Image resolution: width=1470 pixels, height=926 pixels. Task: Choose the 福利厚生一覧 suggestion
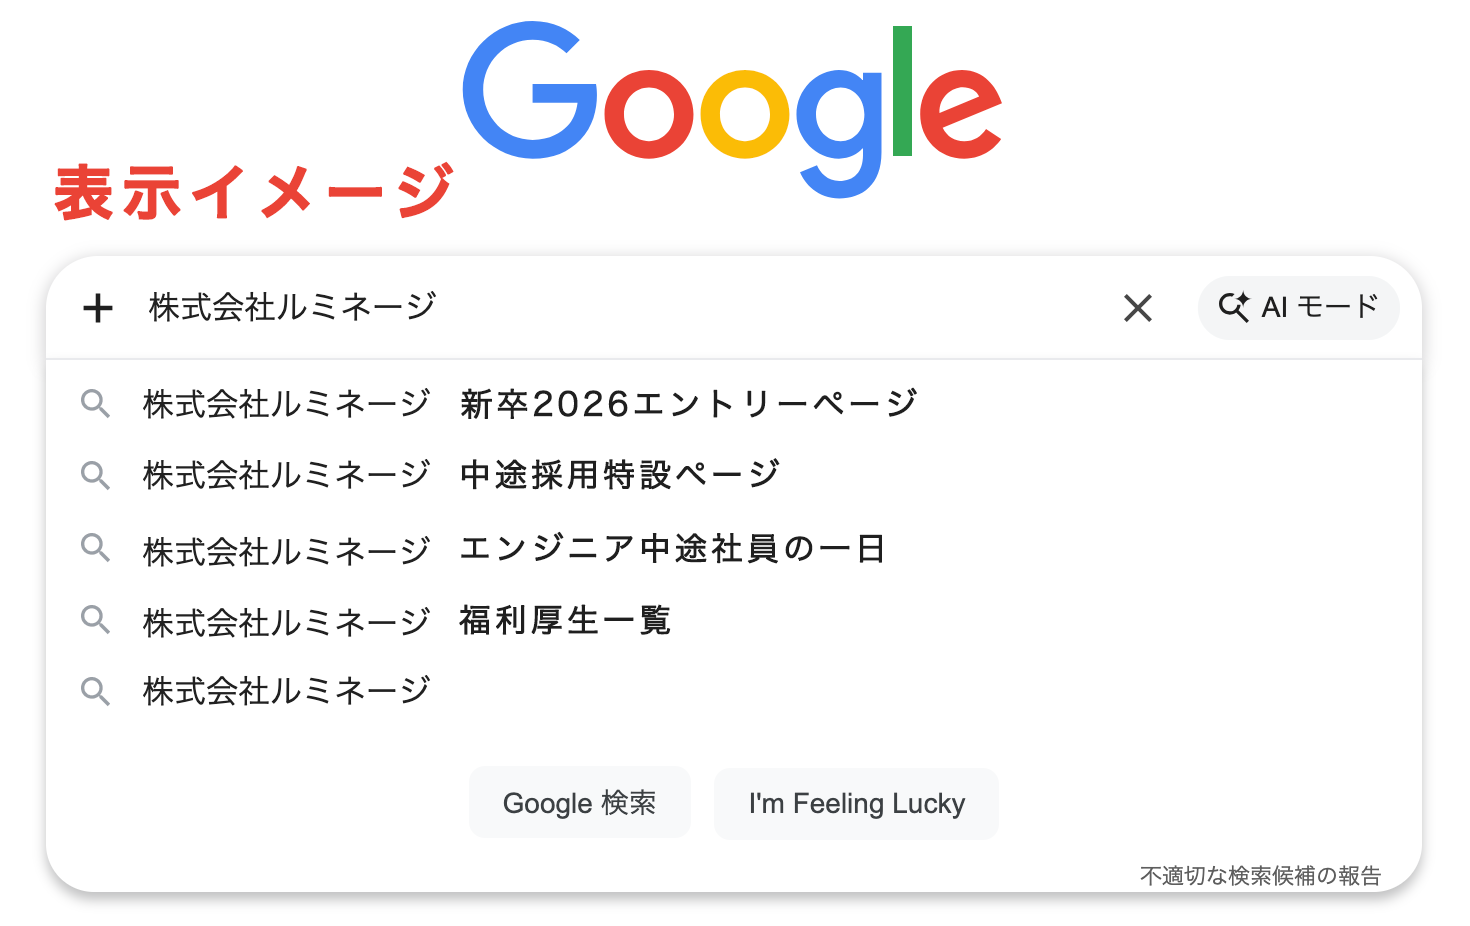click(406, 621)
